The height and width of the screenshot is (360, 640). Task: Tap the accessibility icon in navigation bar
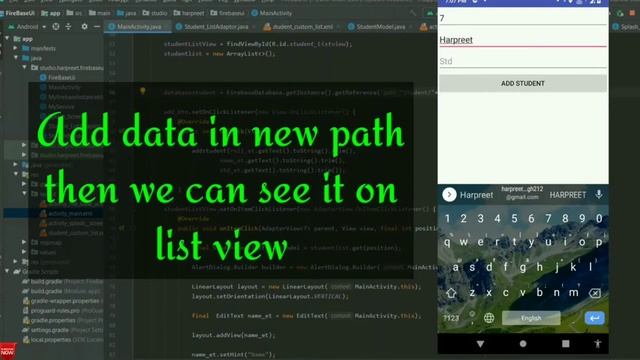[x=598, y=344]
